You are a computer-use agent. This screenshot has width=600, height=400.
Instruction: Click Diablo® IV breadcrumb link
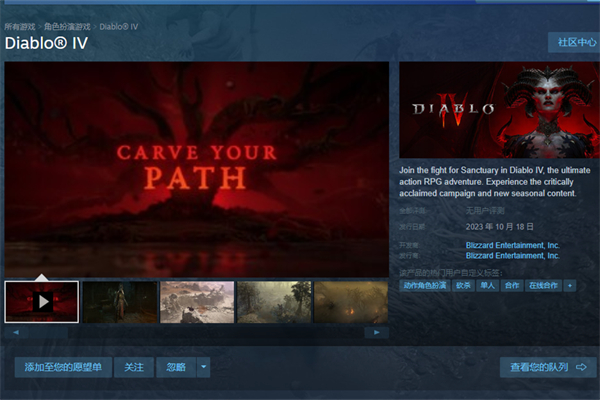[119, 27]
